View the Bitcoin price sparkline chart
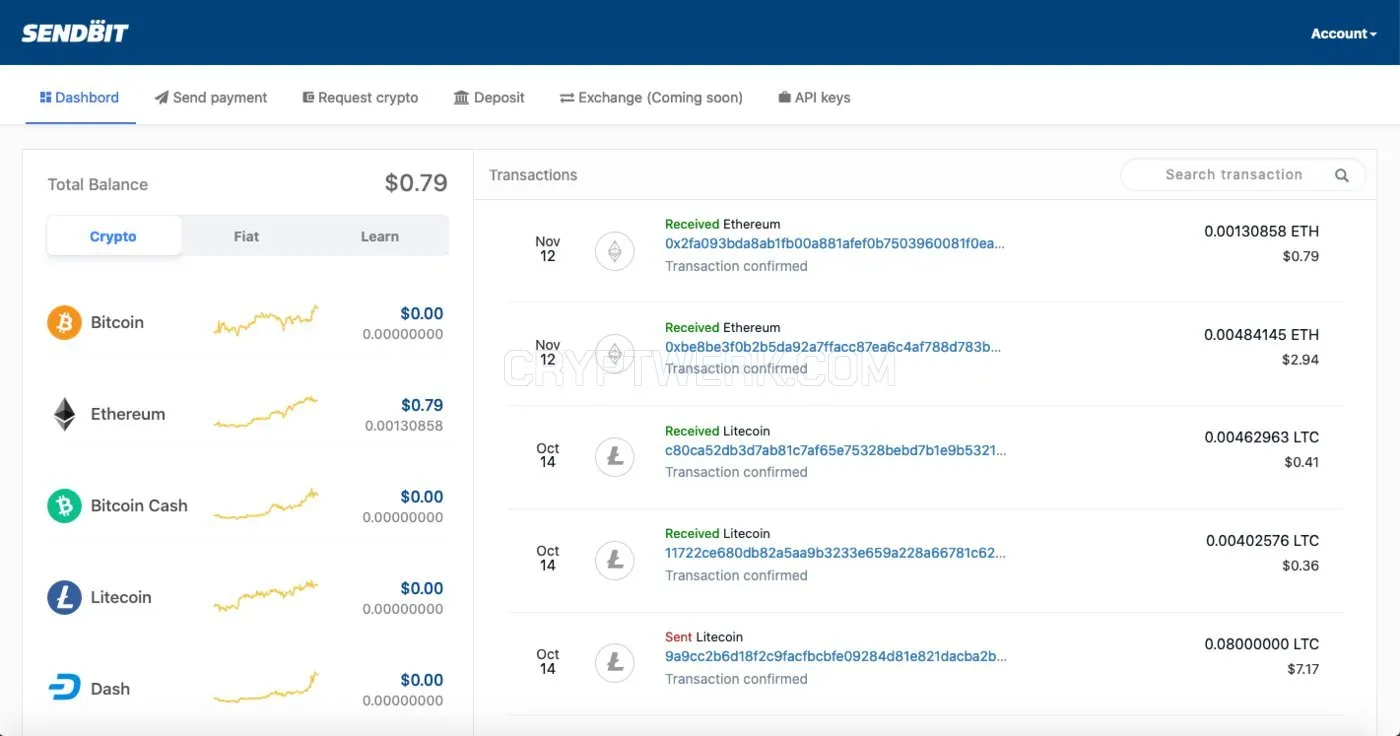 [265, 320]
